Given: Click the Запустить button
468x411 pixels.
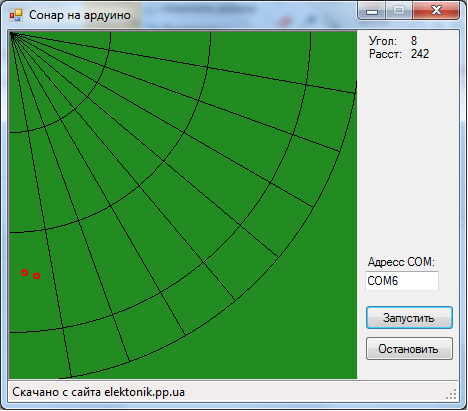Looking at the screenshot, I should [409, 318].
